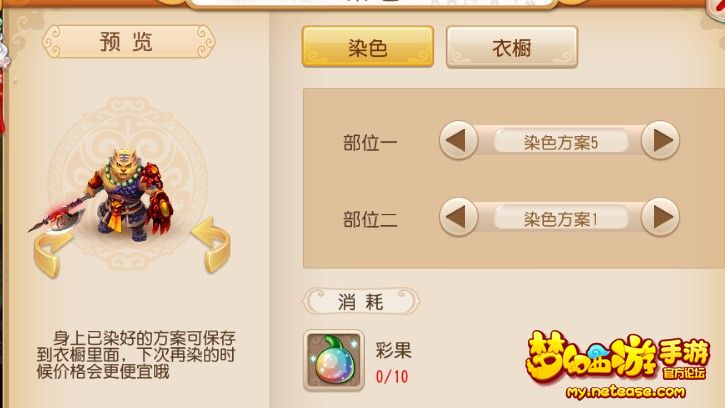
Task: Click the 部位二 label
Action: tap(370, 220)
